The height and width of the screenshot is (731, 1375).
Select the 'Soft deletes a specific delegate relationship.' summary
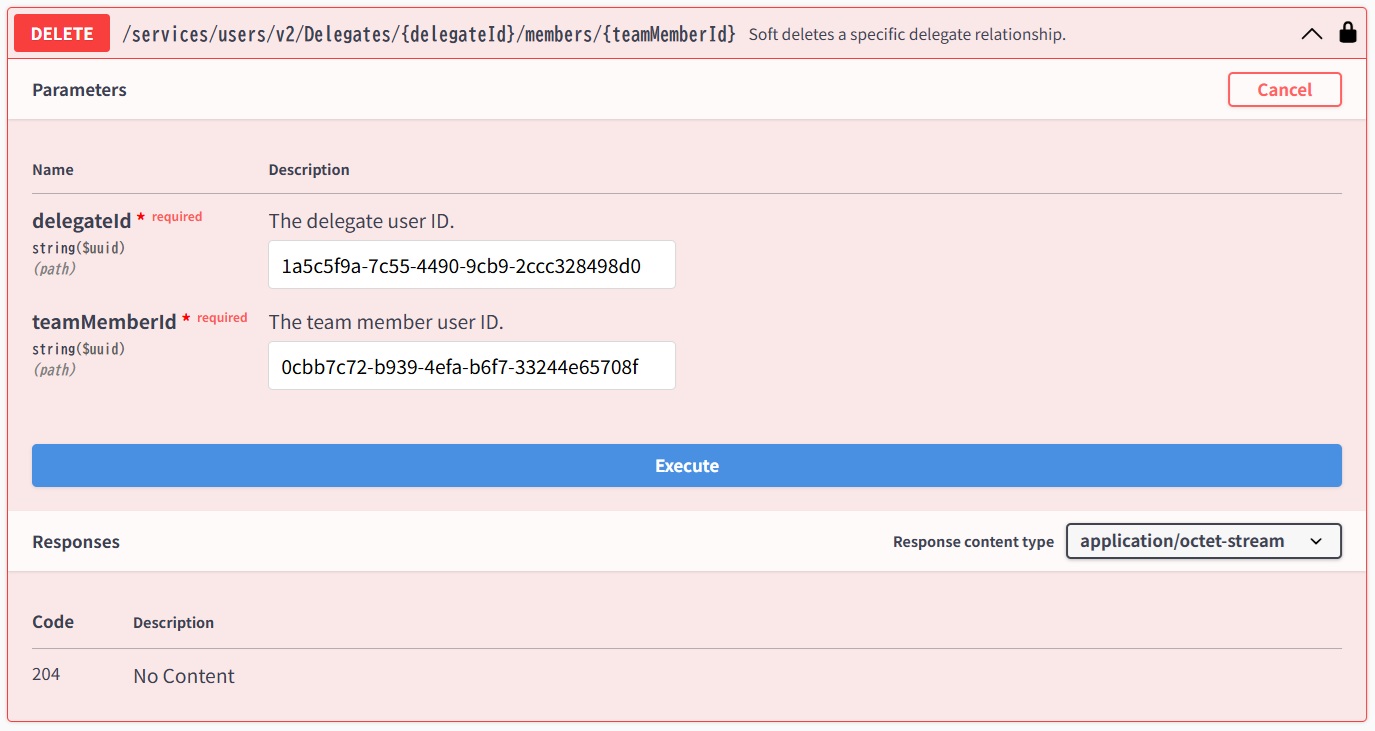click(x=907, y=34)
